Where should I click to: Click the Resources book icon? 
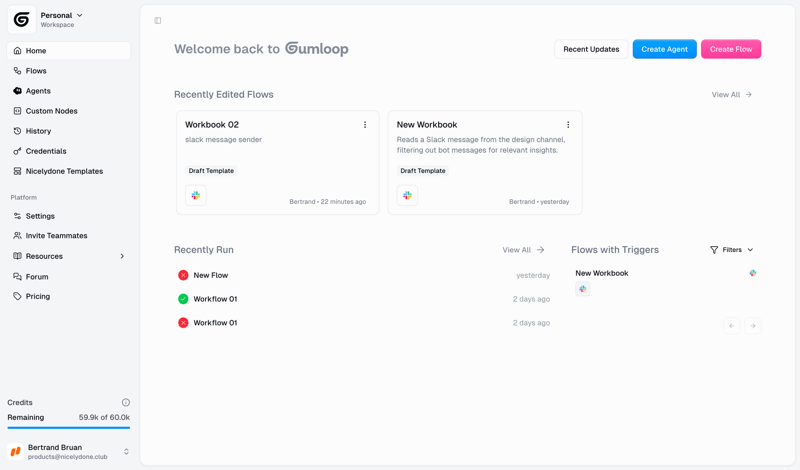(x=17, y=256)
